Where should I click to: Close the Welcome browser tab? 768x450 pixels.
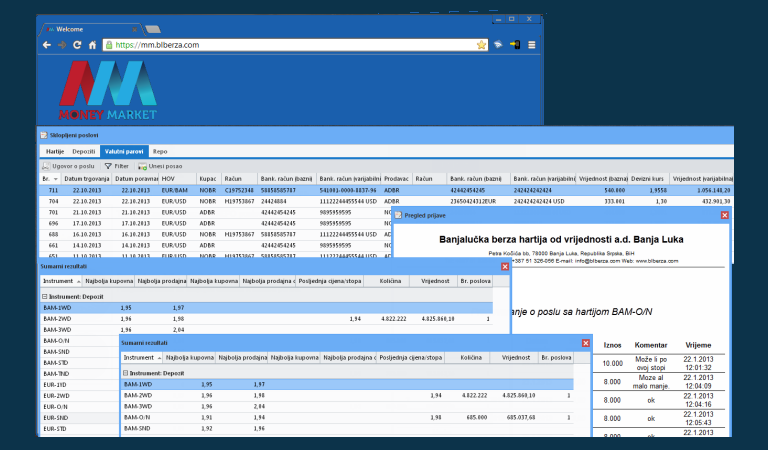135,29
